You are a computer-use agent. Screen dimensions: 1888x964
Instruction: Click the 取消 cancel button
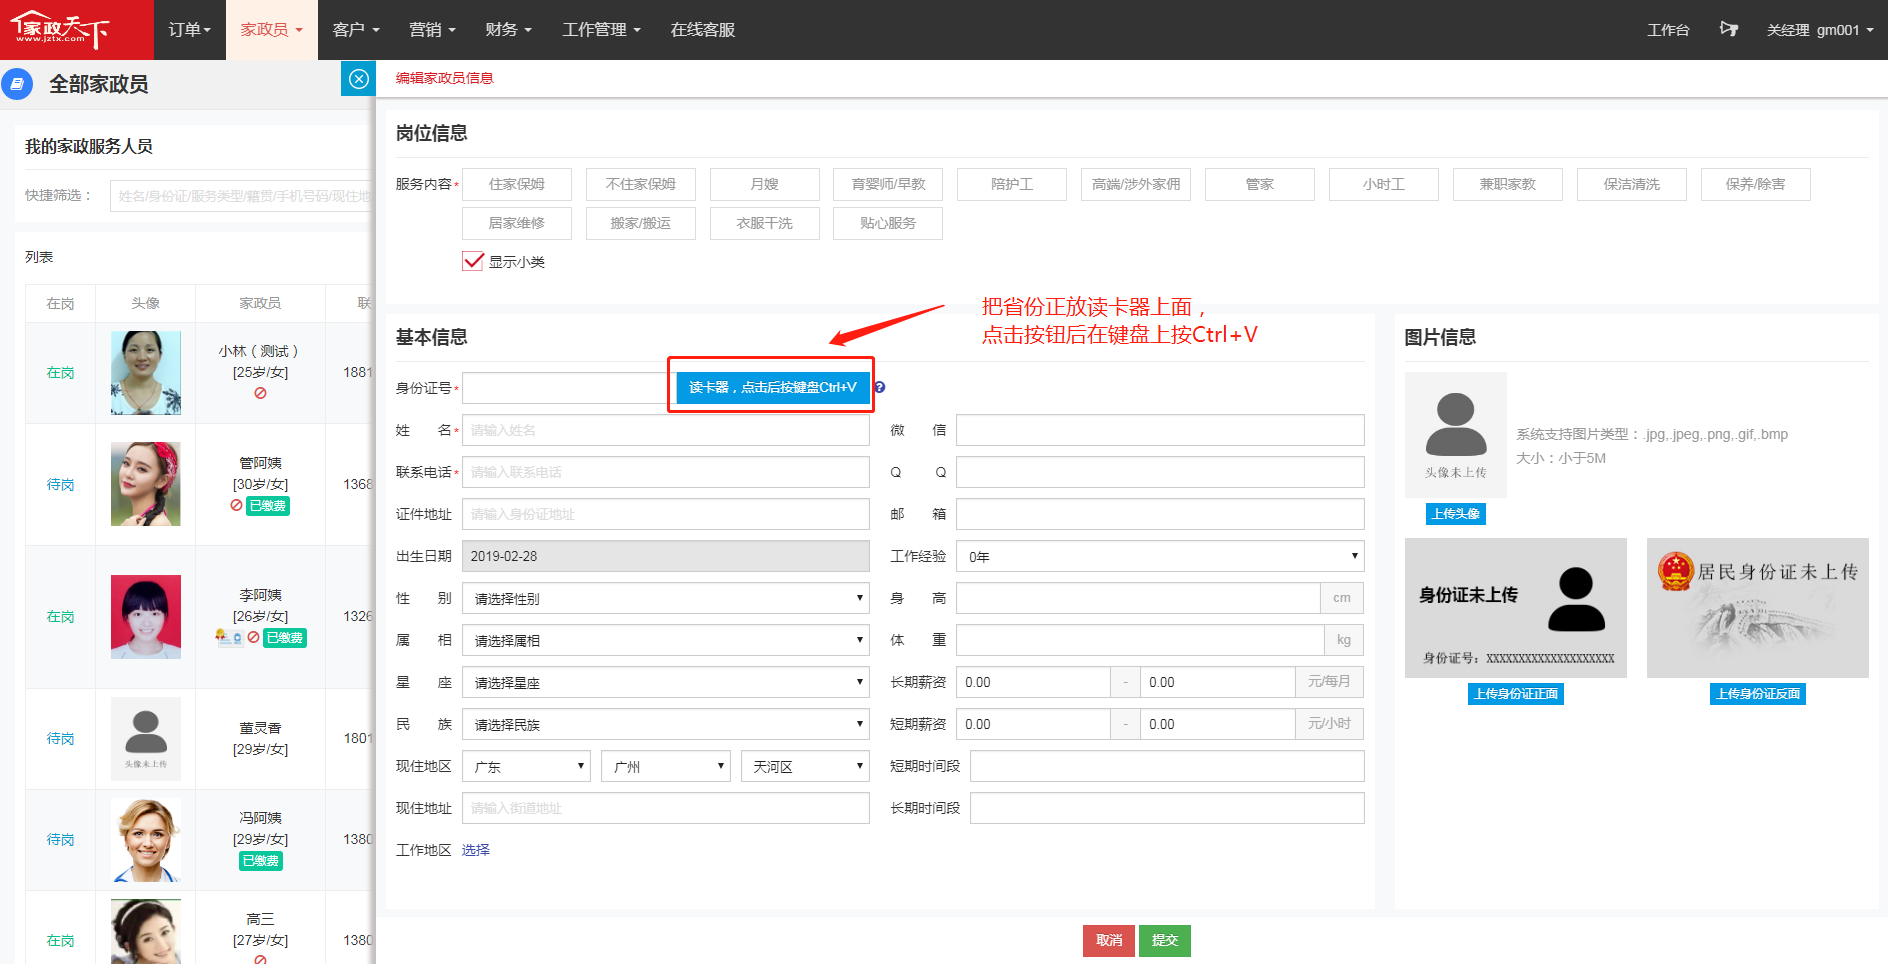click(x=1109, y=940)
